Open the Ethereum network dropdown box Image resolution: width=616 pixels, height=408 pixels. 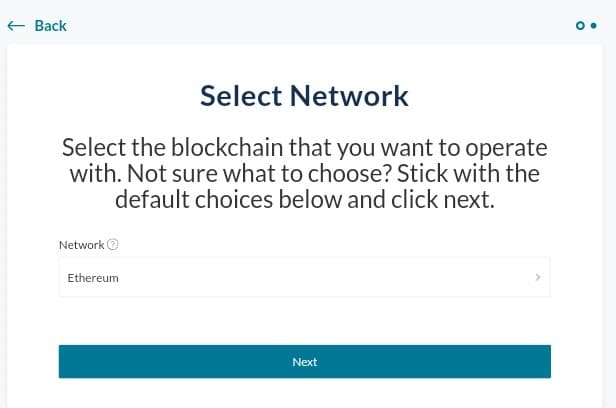pos(304,277)
